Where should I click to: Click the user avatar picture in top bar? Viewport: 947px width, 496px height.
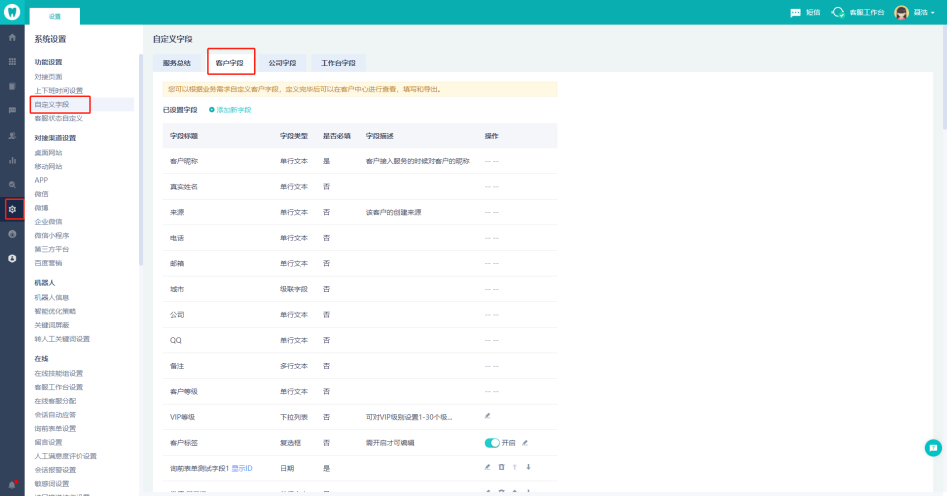click(901, 13)
